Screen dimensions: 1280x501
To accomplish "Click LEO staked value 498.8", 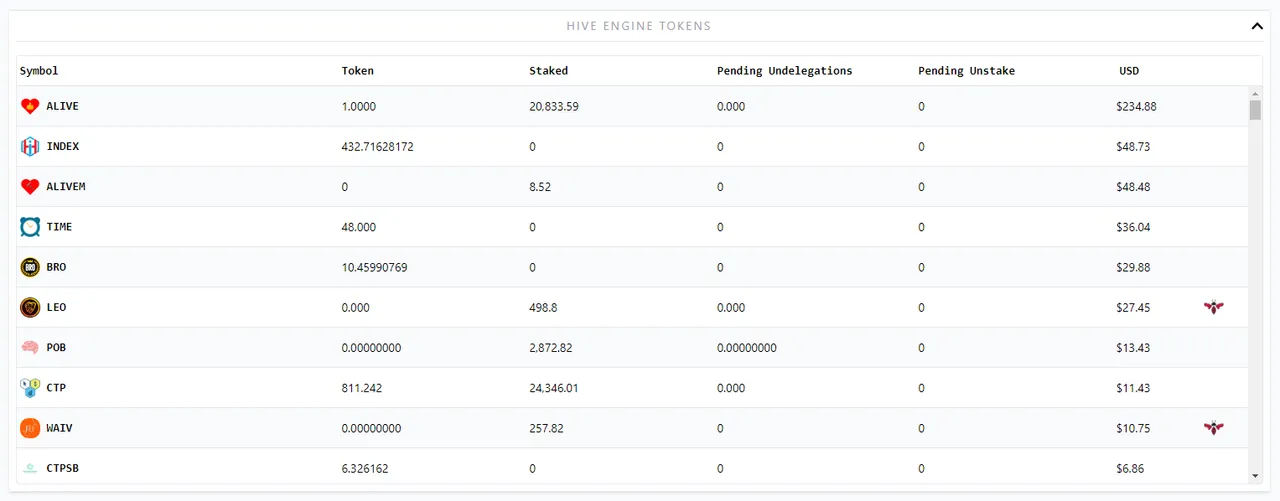I will (543, 307).
